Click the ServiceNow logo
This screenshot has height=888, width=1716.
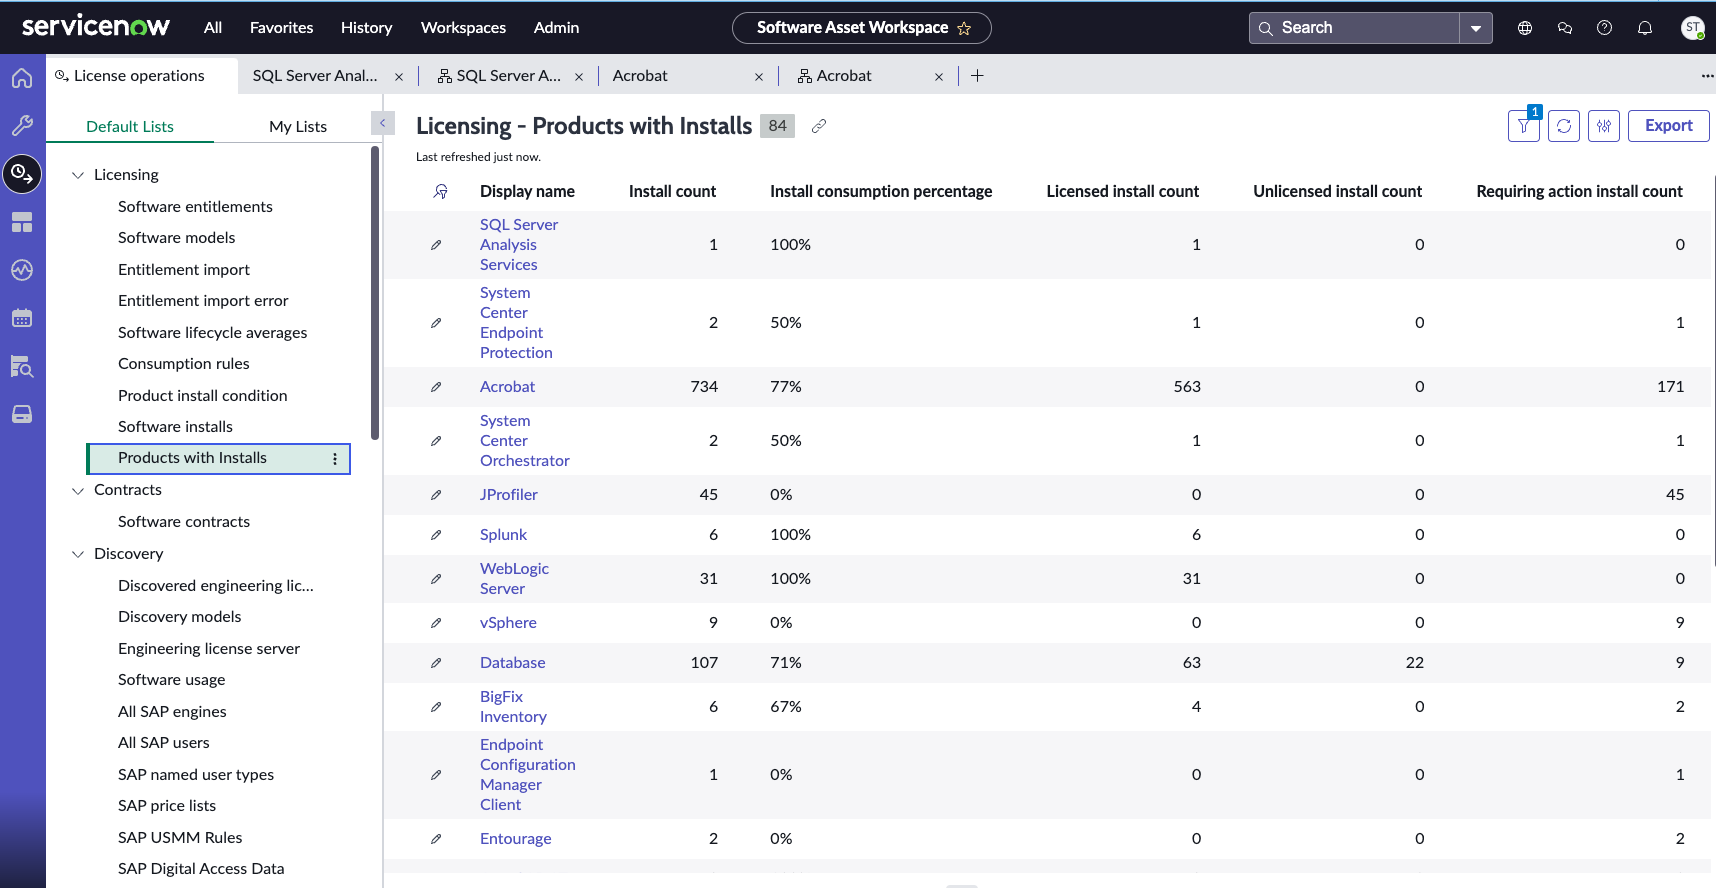(x=96, y=27)
